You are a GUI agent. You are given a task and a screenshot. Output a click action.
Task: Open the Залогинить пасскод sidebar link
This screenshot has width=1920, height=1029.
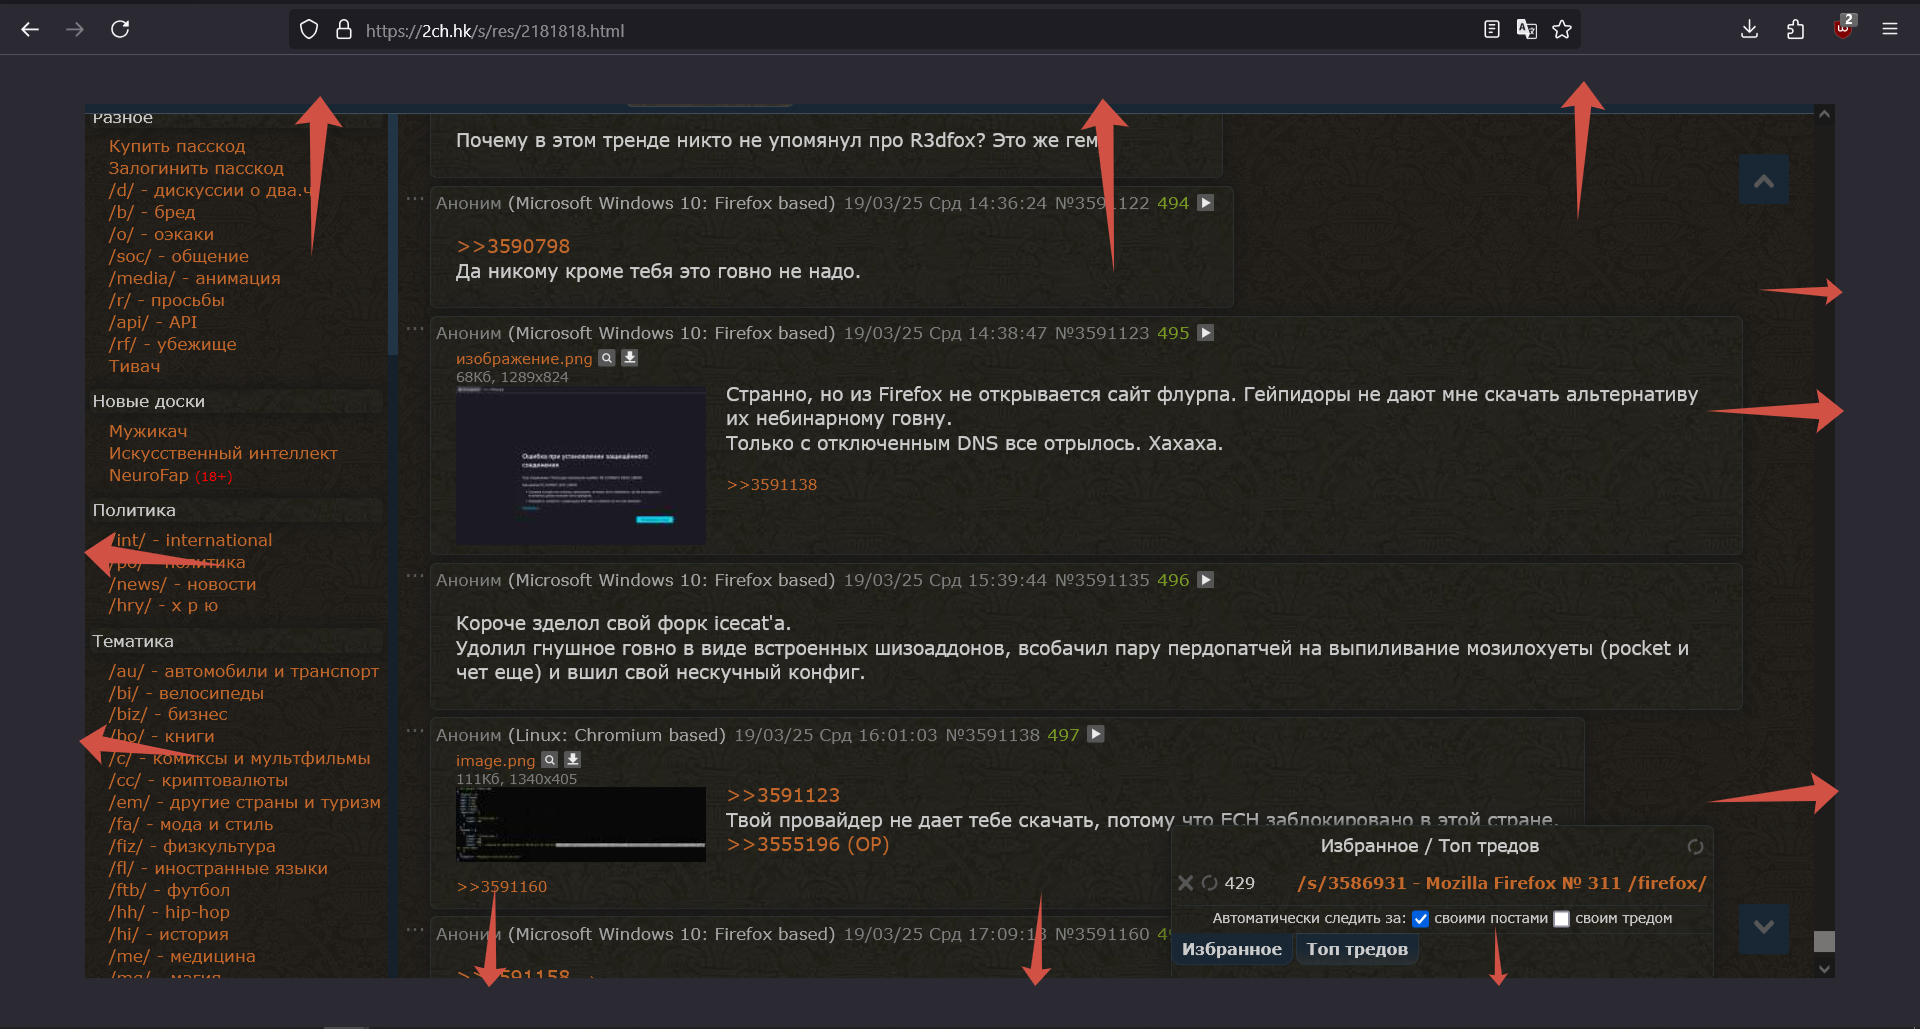[x=196, y=168]
